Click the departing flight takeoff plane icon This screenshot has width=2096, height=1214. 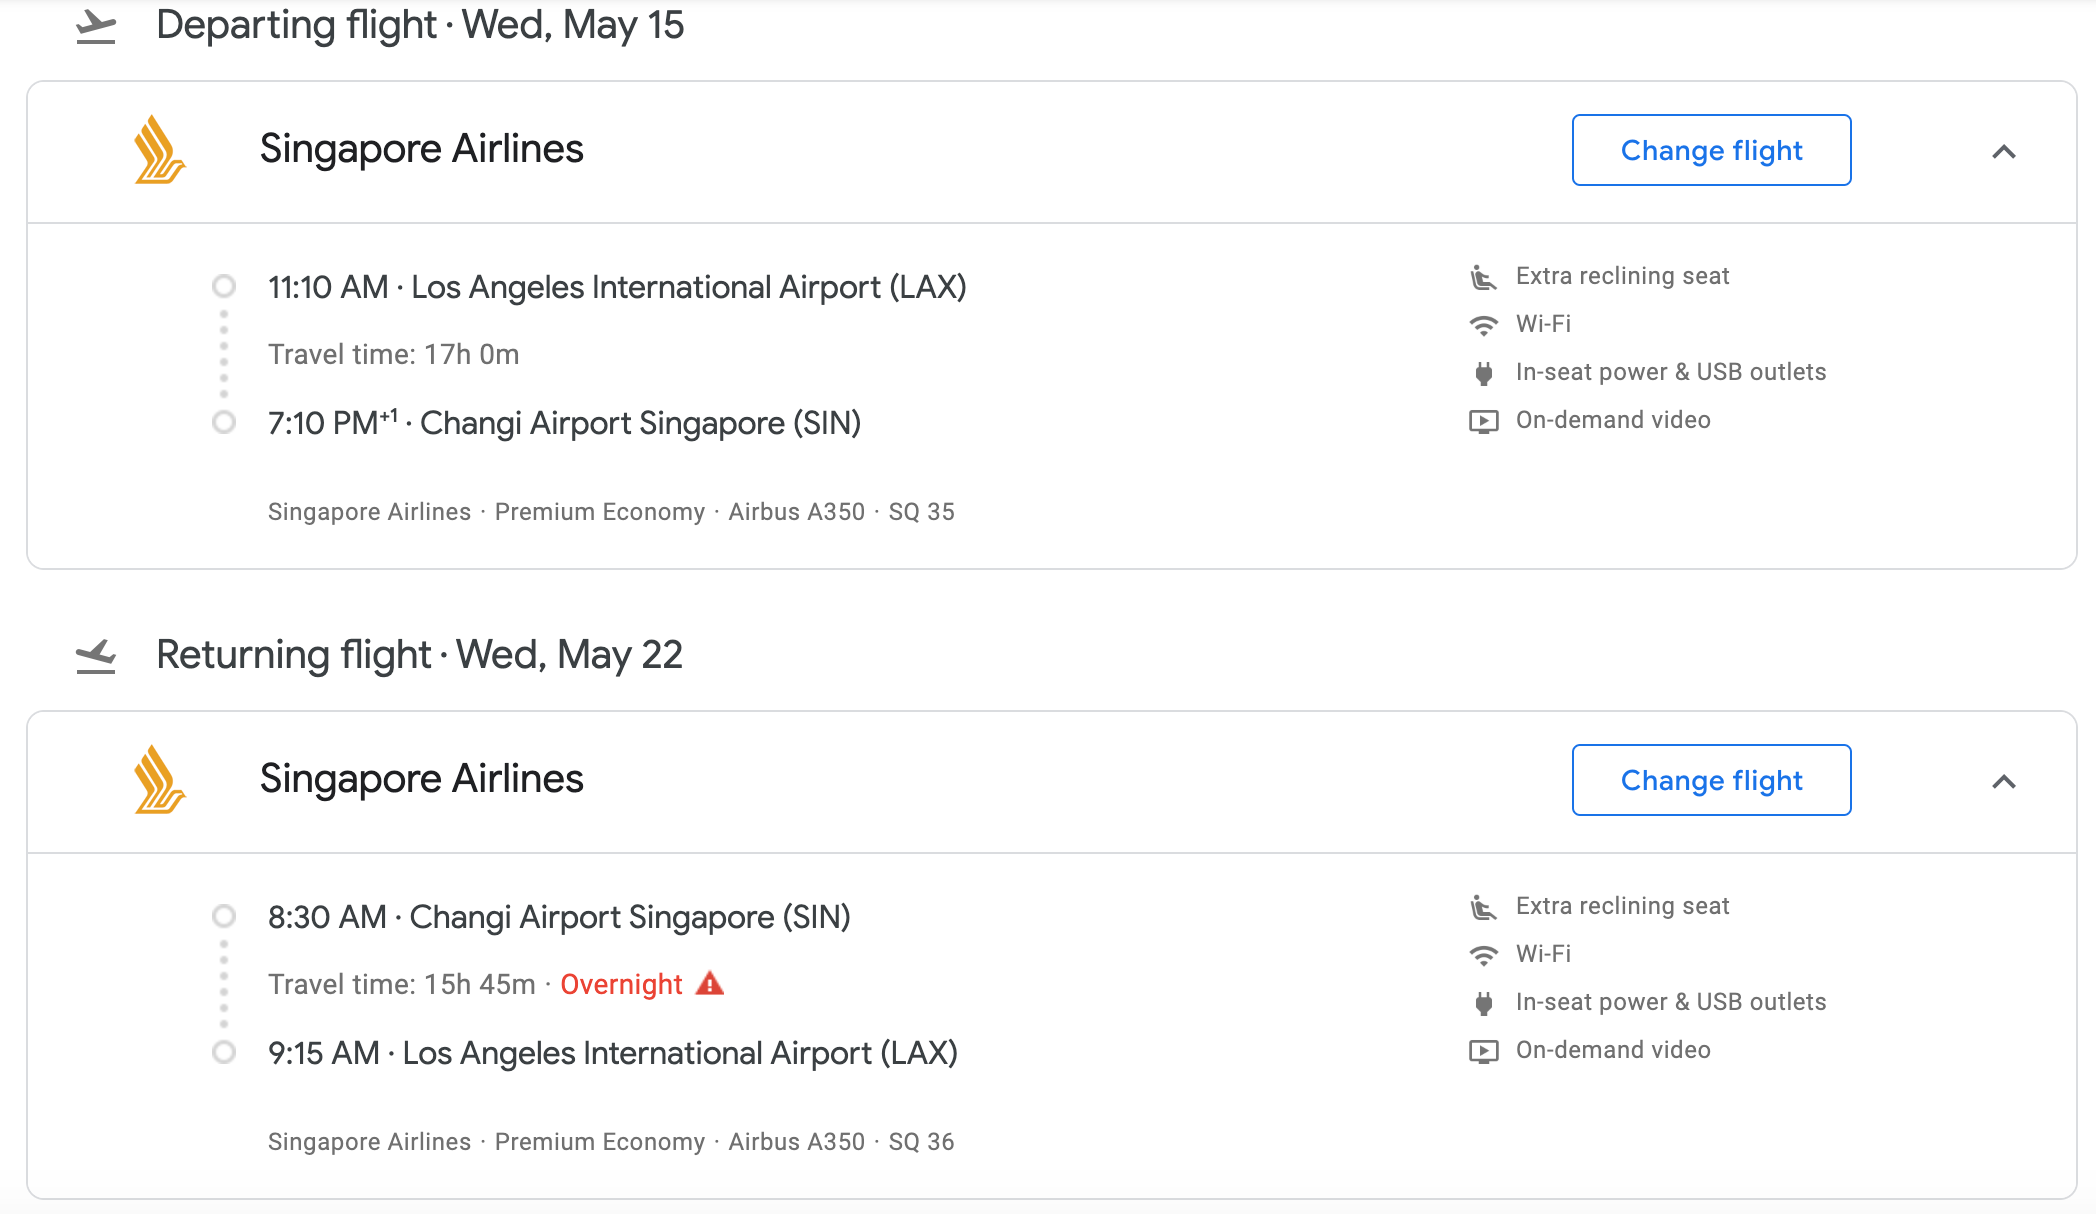(x=96, y=27)
